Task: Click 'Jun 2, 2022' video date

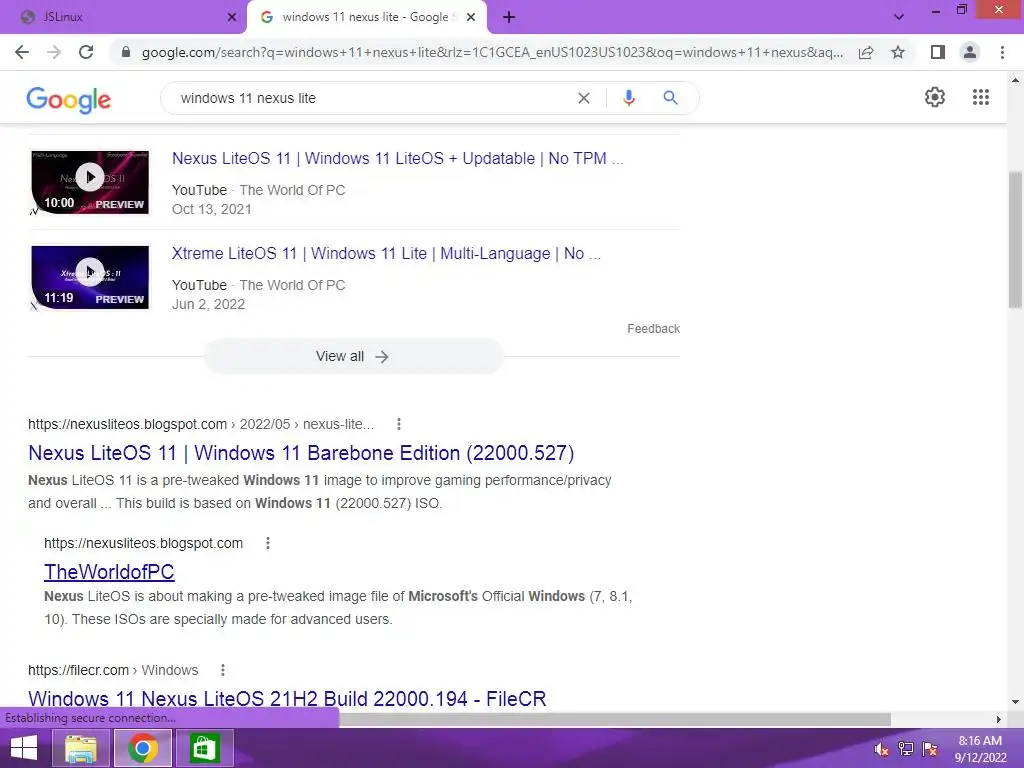Action: [x=208, y=304]
